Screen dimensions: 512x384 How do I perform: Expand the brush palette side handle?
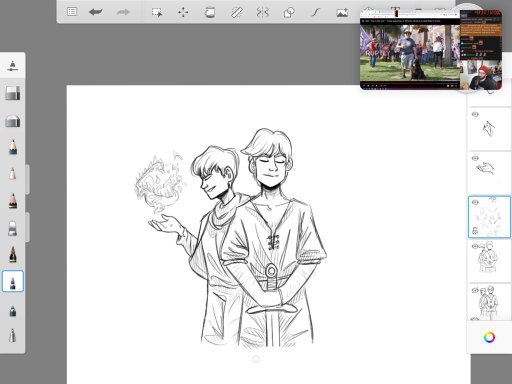[28, 179]
